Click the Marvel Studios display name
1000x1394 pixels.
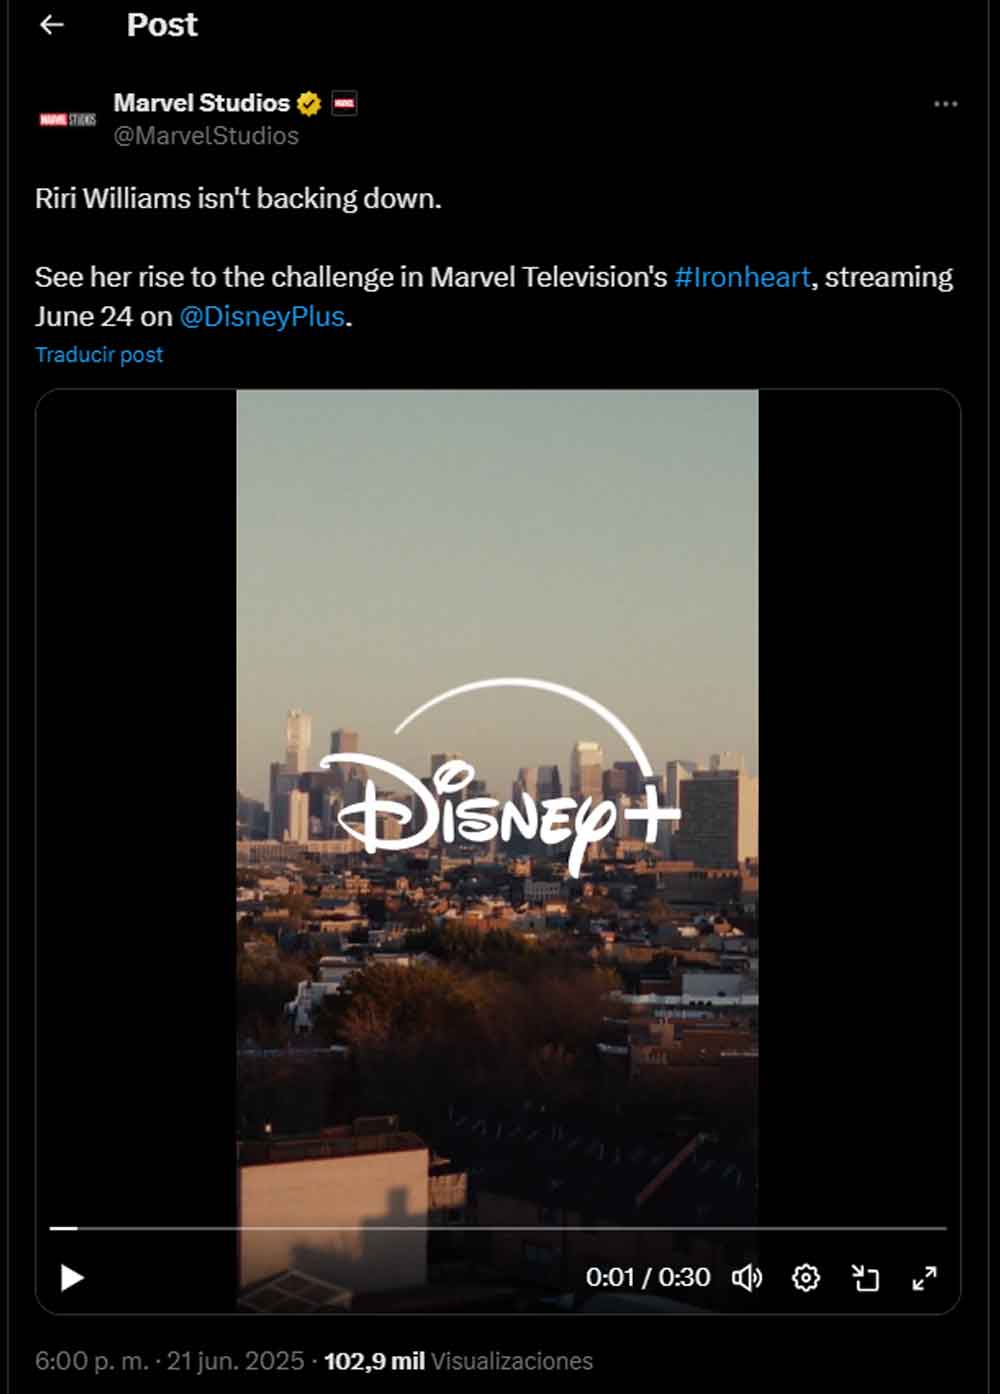pos(202,103)
